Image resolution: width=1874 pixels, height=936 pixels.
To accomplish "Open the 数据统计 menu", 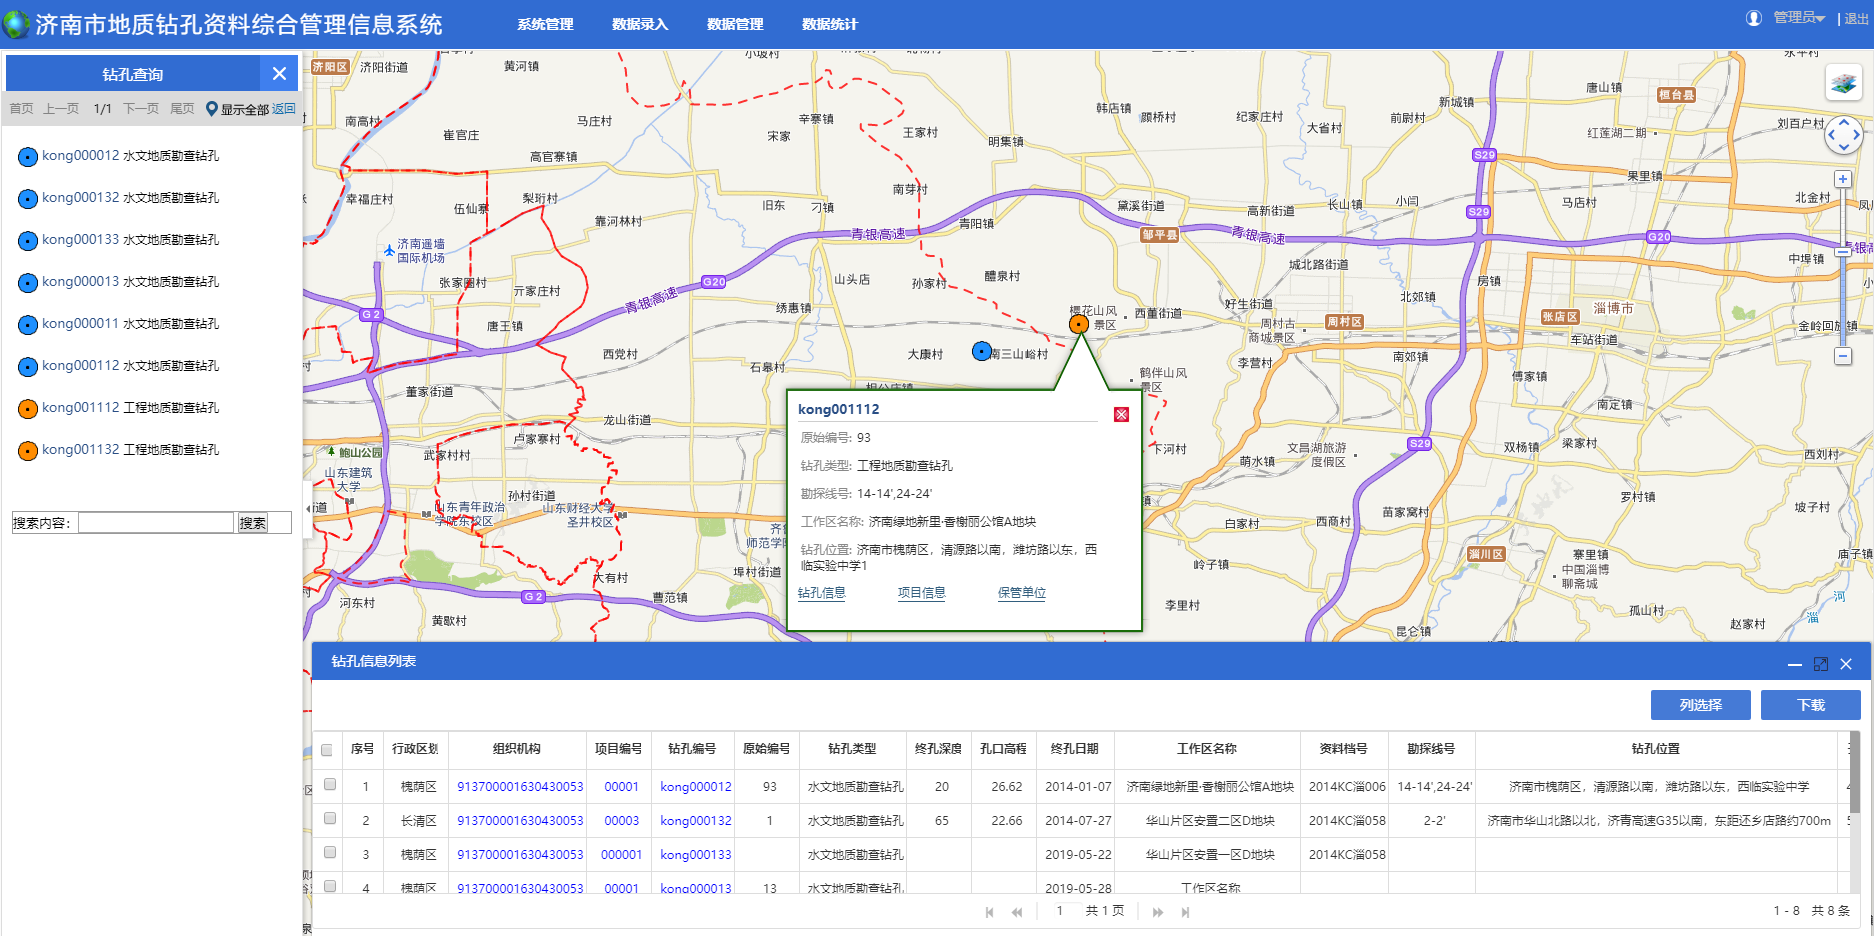I will (829, 24).
